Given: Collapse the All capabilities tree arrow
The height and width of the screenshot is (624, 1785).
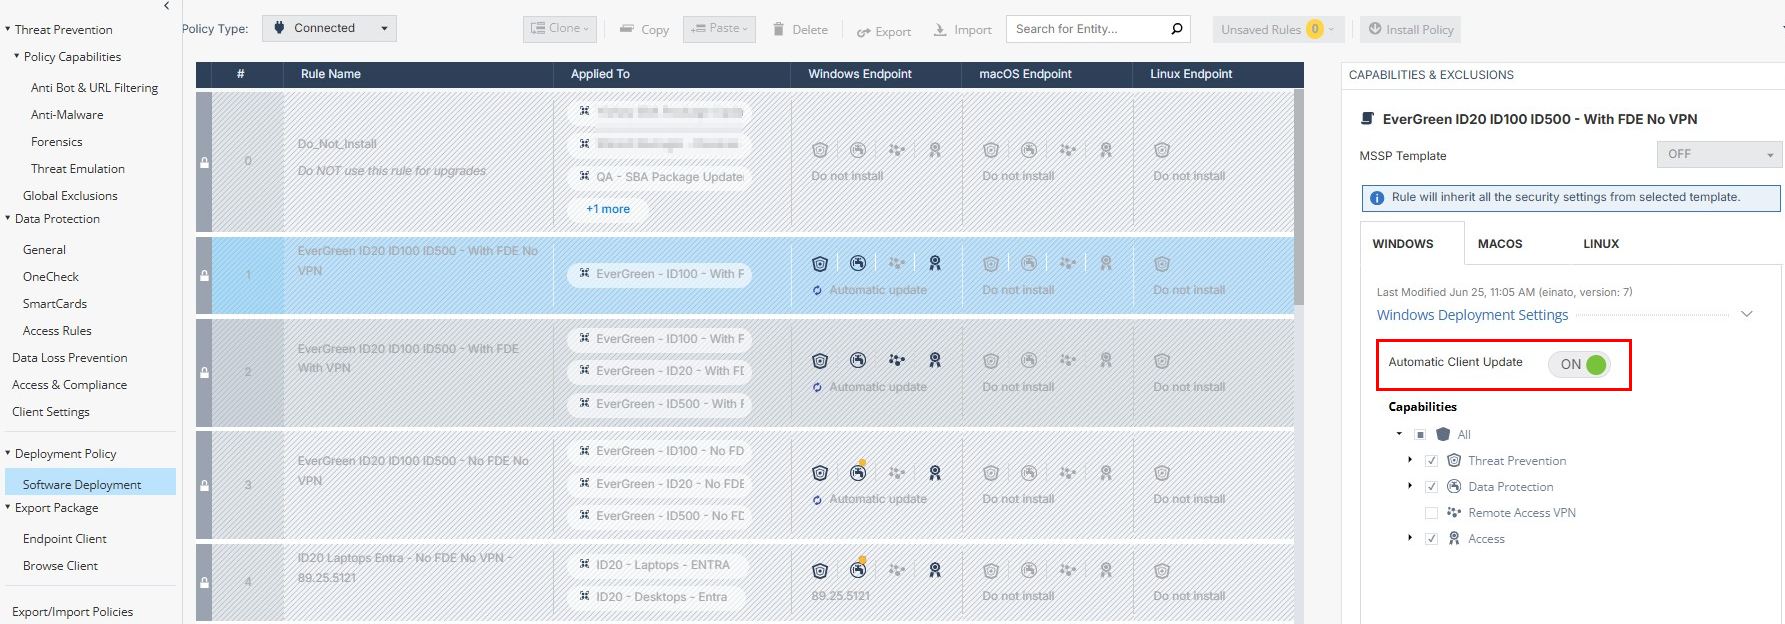Looking at the screenshot, I should pos(1399,434).
